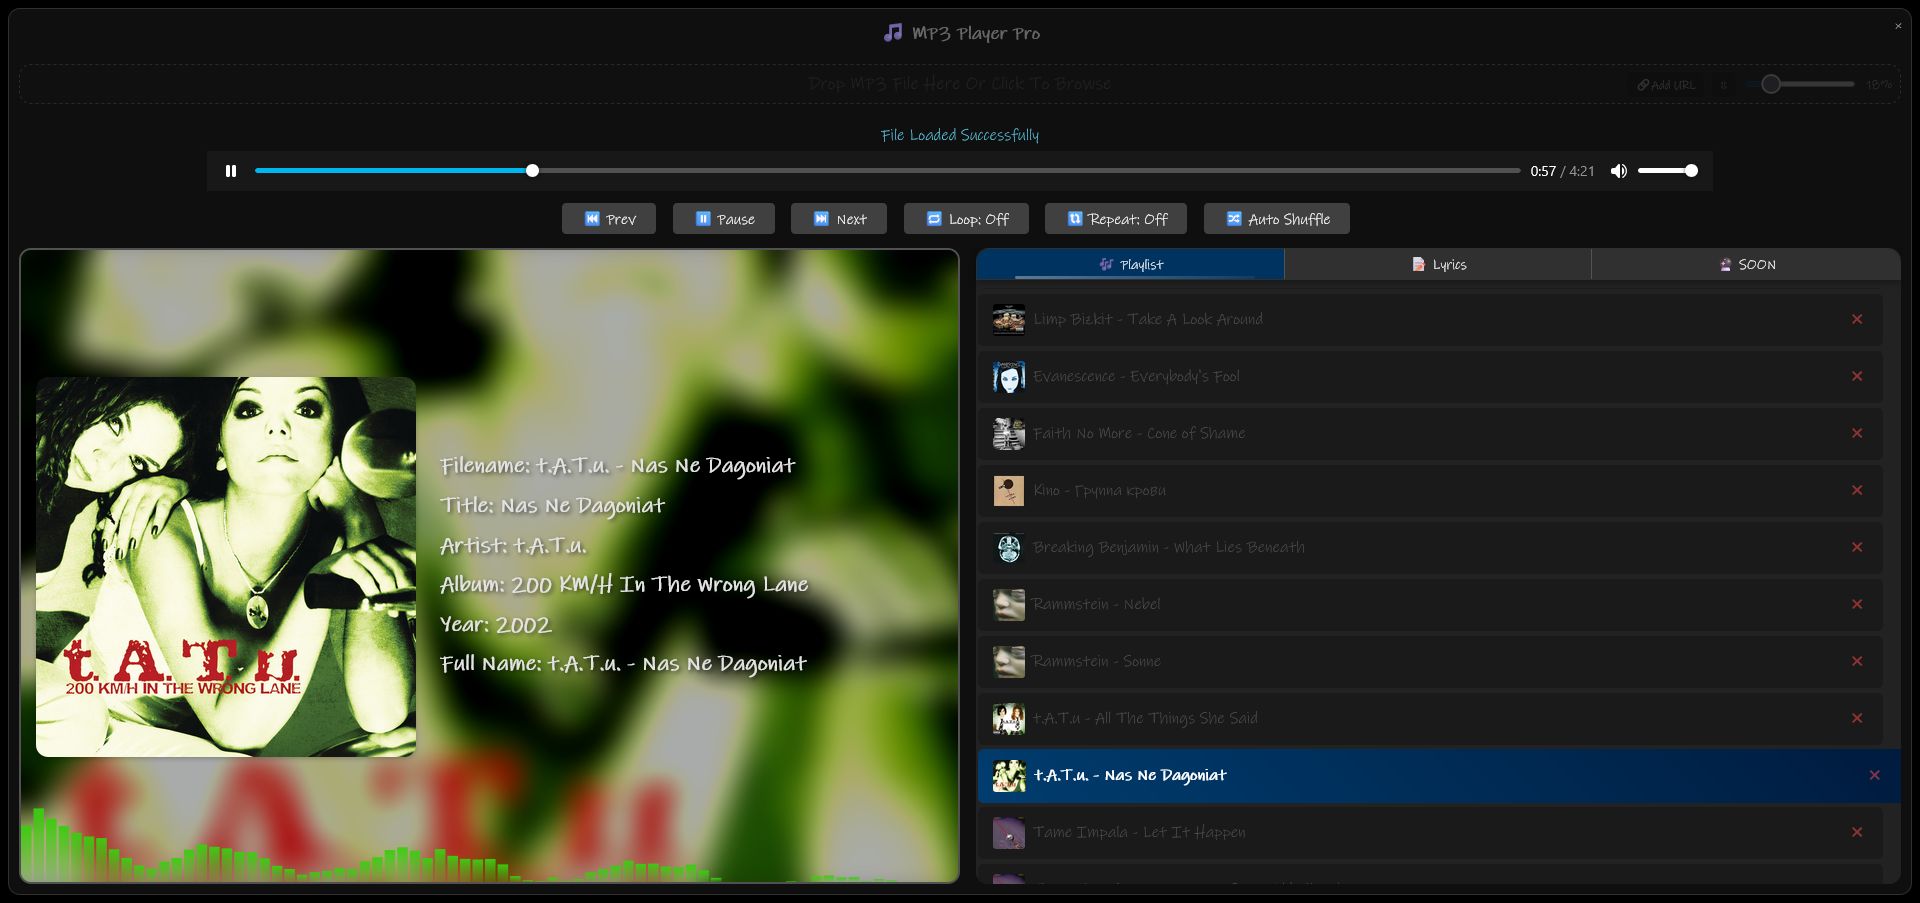This screenshot has width=1920, height=903.
Task: Remove Tame Impala - Let It Happen from playlist
Action: (1856, 831)
